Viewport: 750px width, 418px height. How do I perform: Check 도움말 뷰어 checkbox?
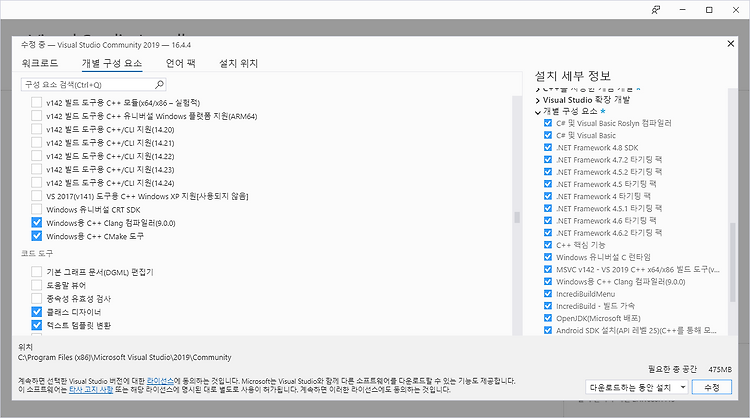click(x=36, y=286)
